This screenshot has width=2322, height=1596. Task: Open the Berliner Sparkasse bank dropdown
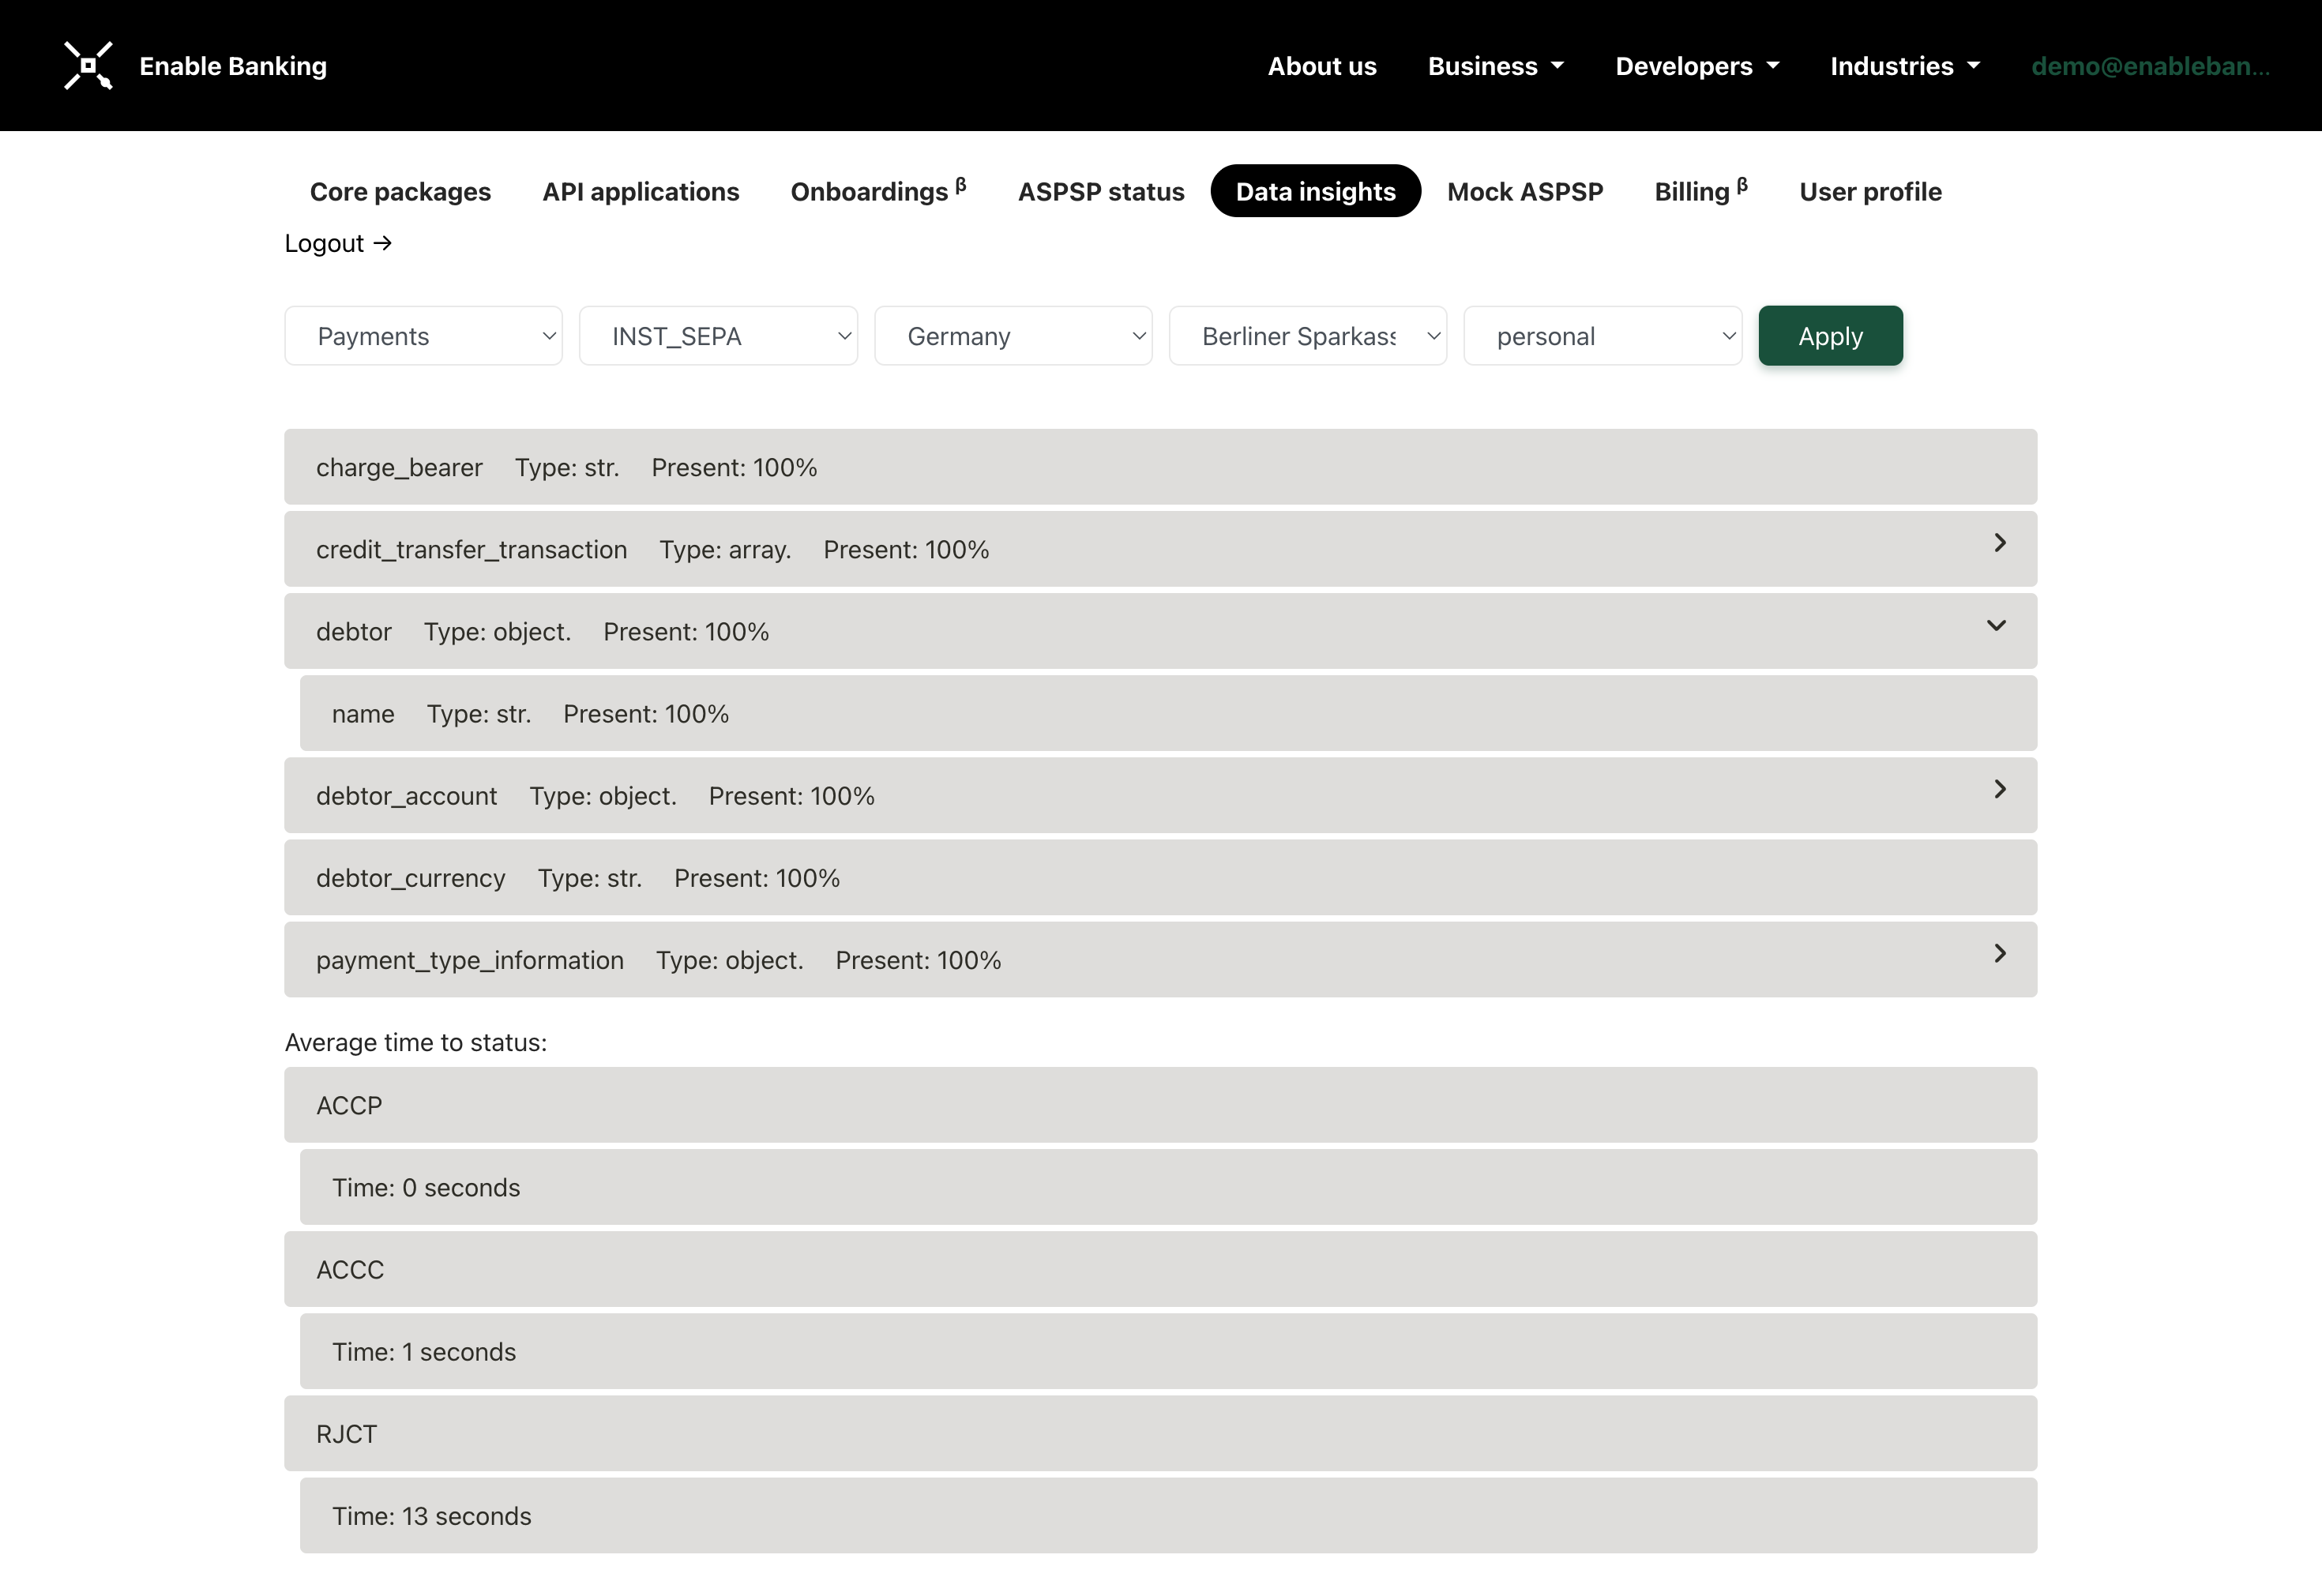tap(1308, 336)
